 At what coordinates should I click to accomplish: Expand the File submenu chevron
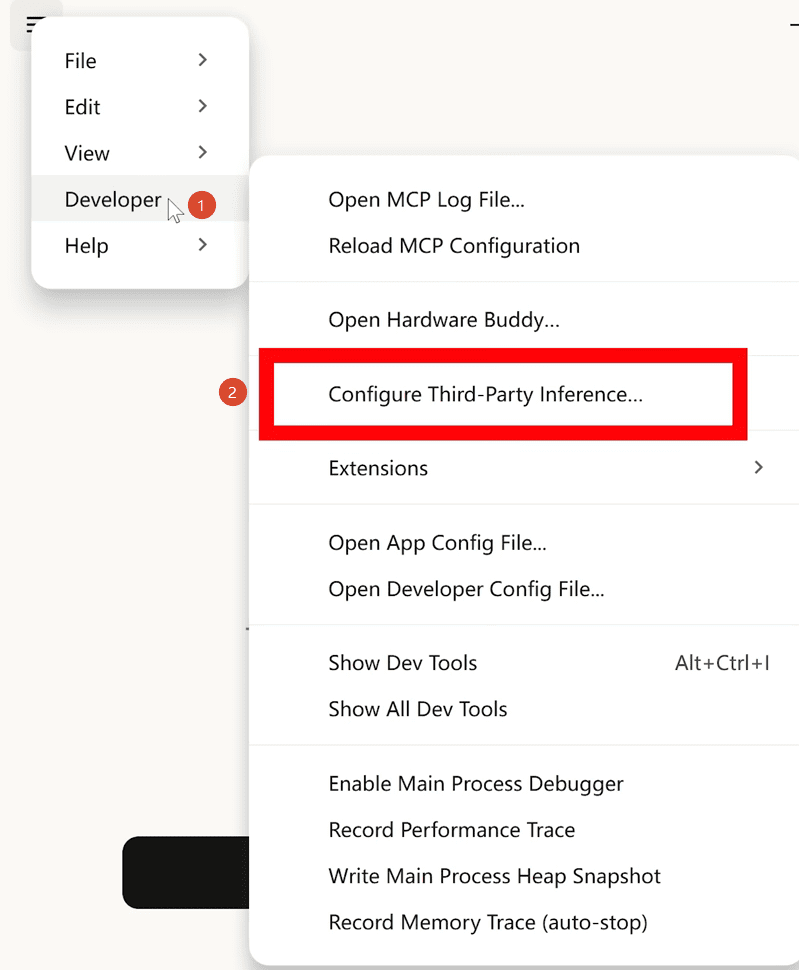tap(202, 60)
